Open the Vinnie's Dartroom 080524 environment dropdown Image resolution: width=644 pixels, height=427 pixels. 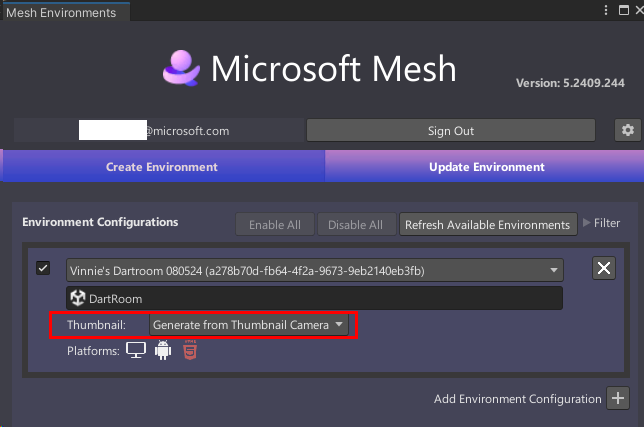pos(315,270)
